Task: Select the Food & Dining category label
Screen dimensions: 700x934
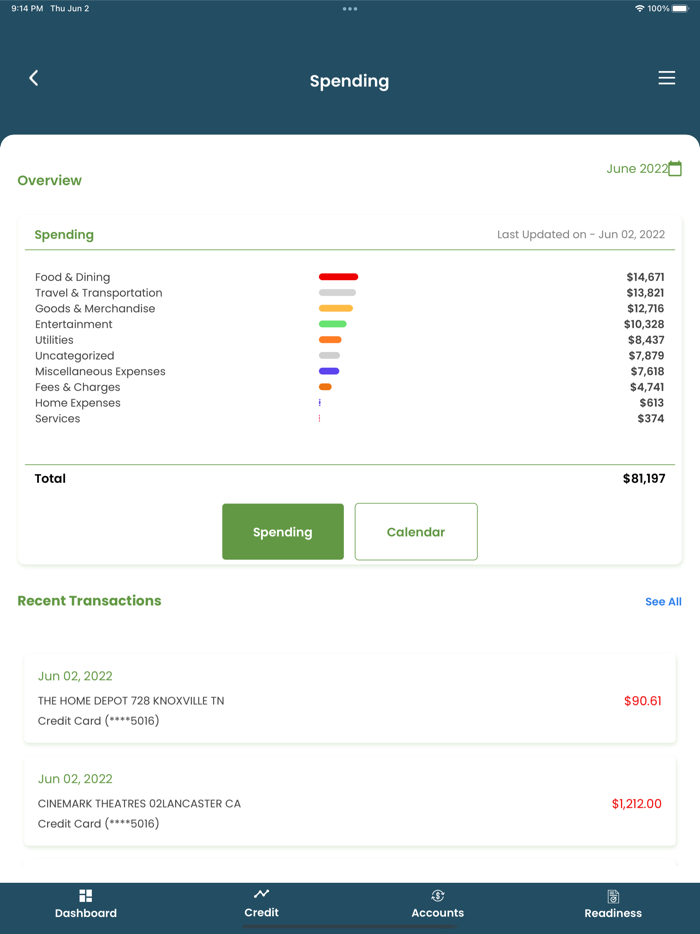Action: 73,277
